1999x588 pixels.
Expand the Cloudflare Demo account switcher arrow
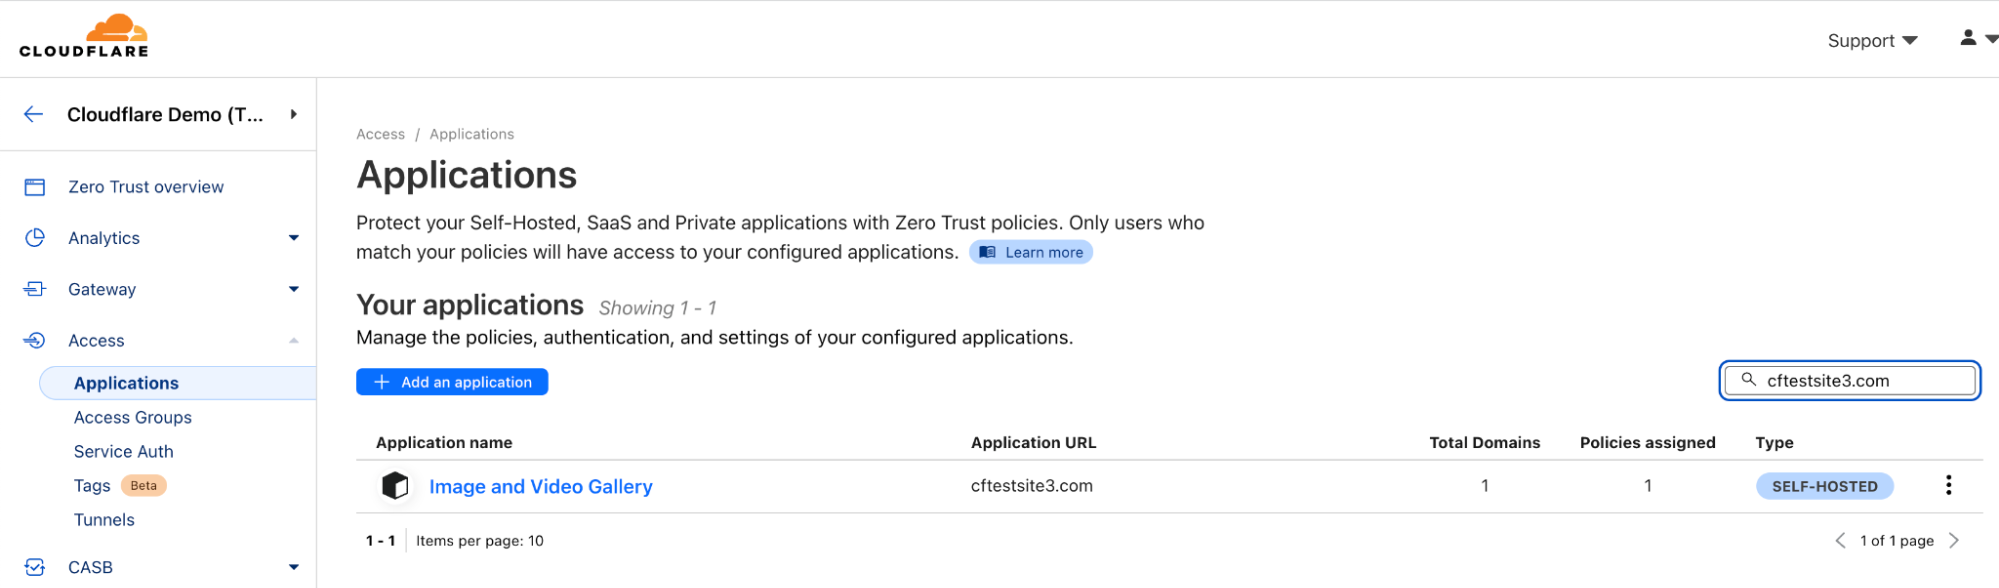[294, 114]
